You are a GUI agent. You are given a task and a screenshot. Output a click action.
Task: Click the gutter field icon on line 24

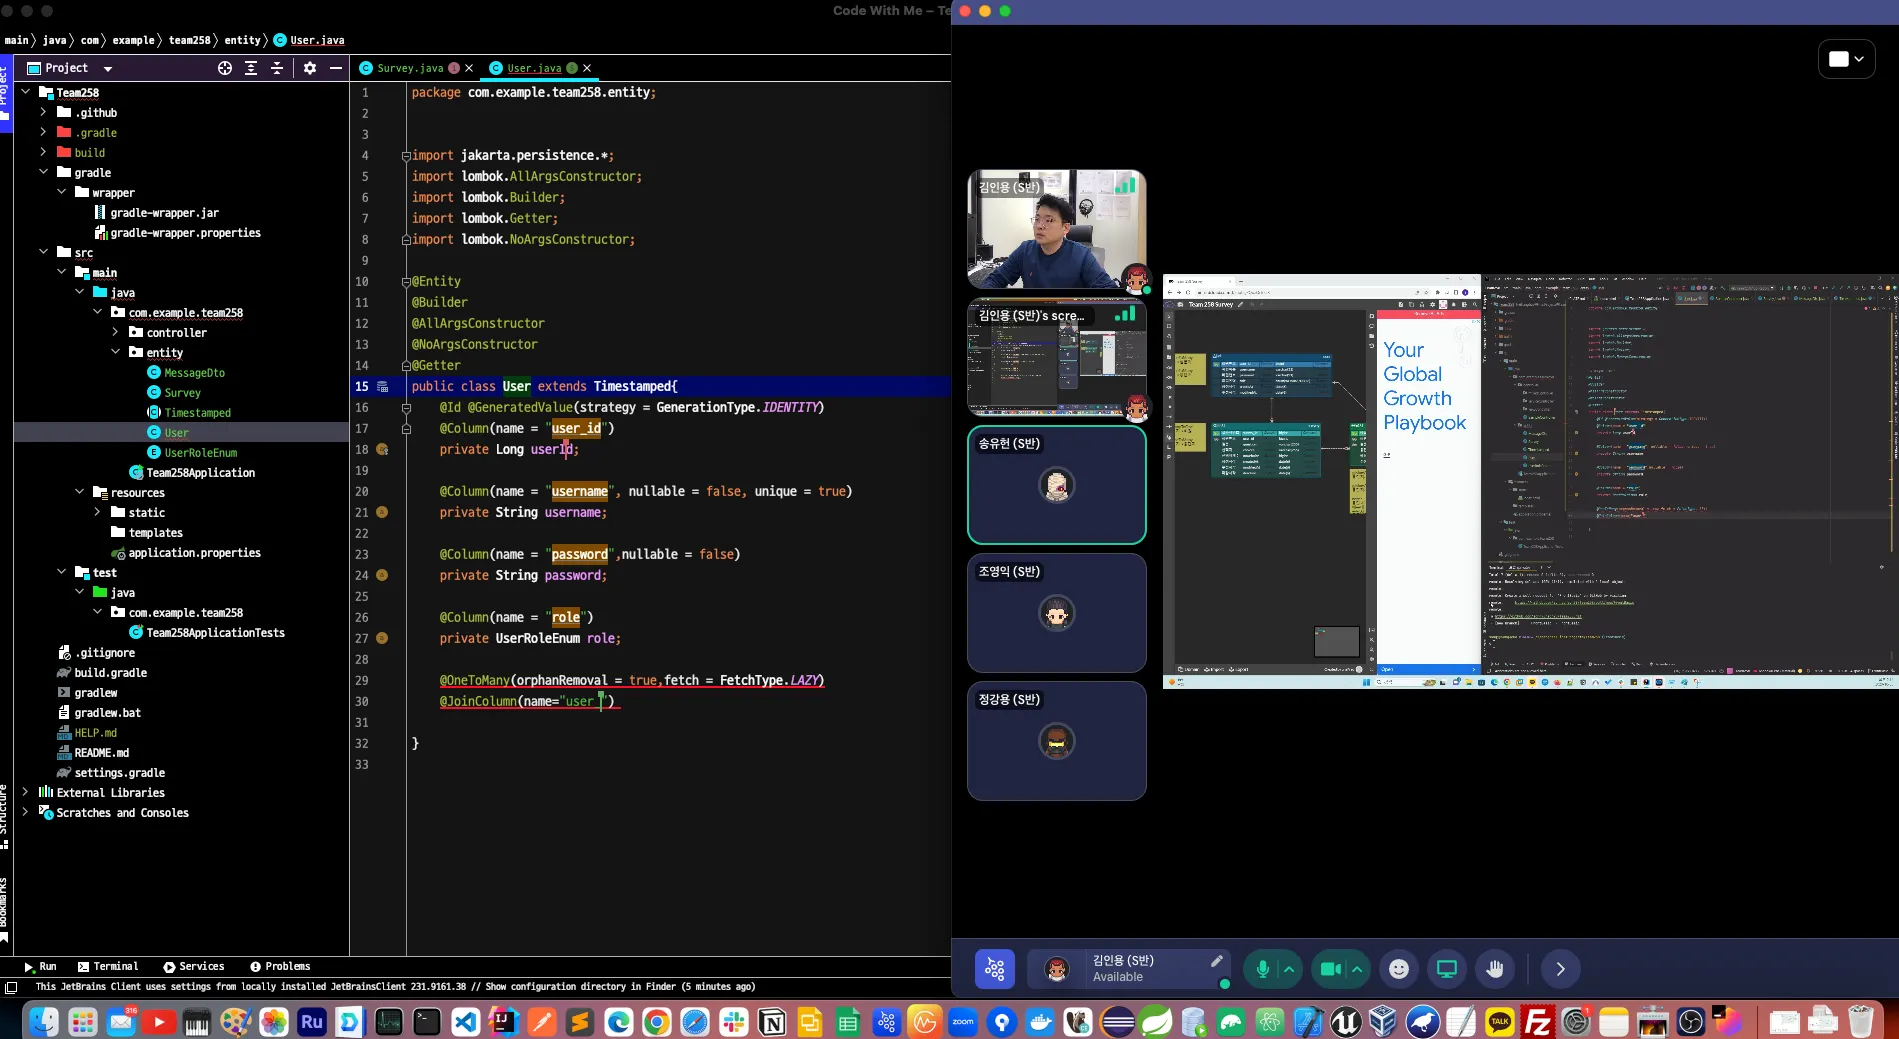point(382,575)
